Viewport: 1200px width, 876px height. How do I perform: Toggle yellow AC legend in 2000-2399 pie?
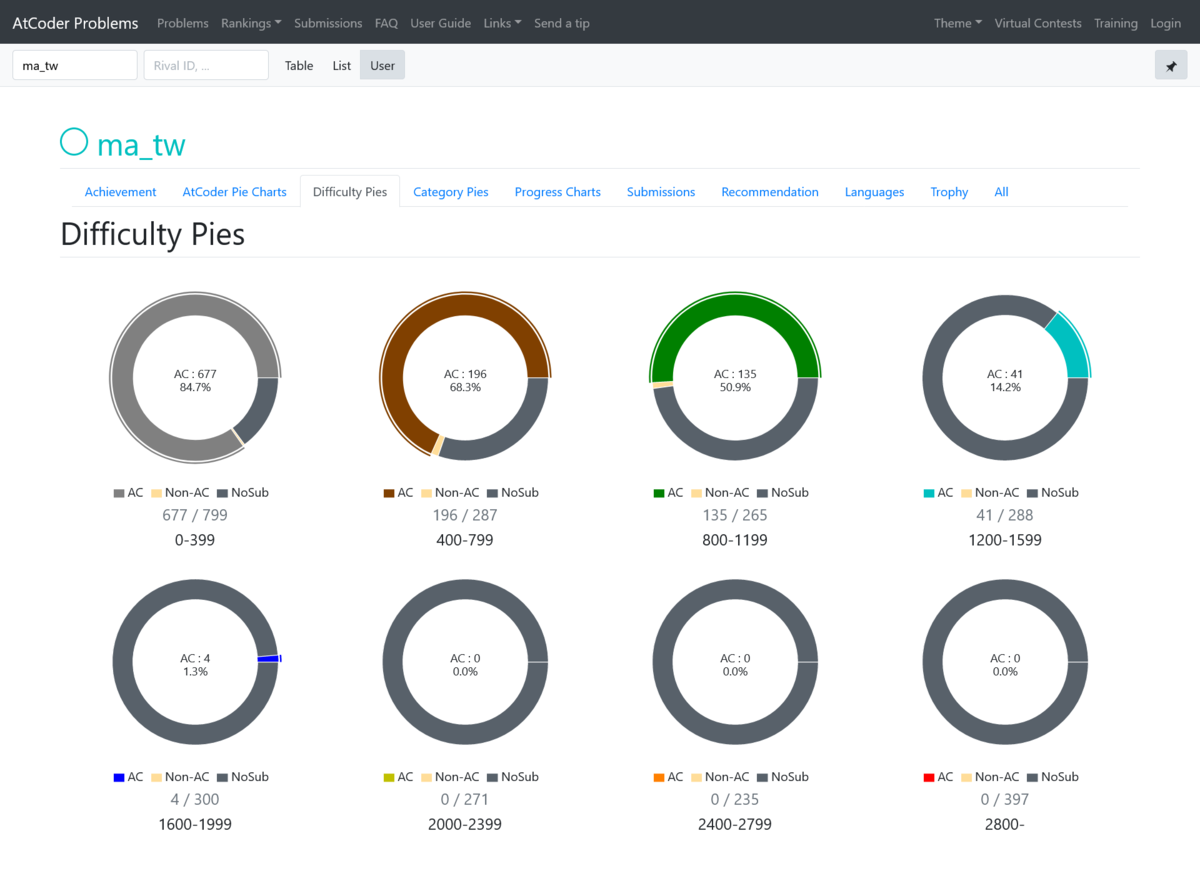pyautogui.click(x=398, y=777)
